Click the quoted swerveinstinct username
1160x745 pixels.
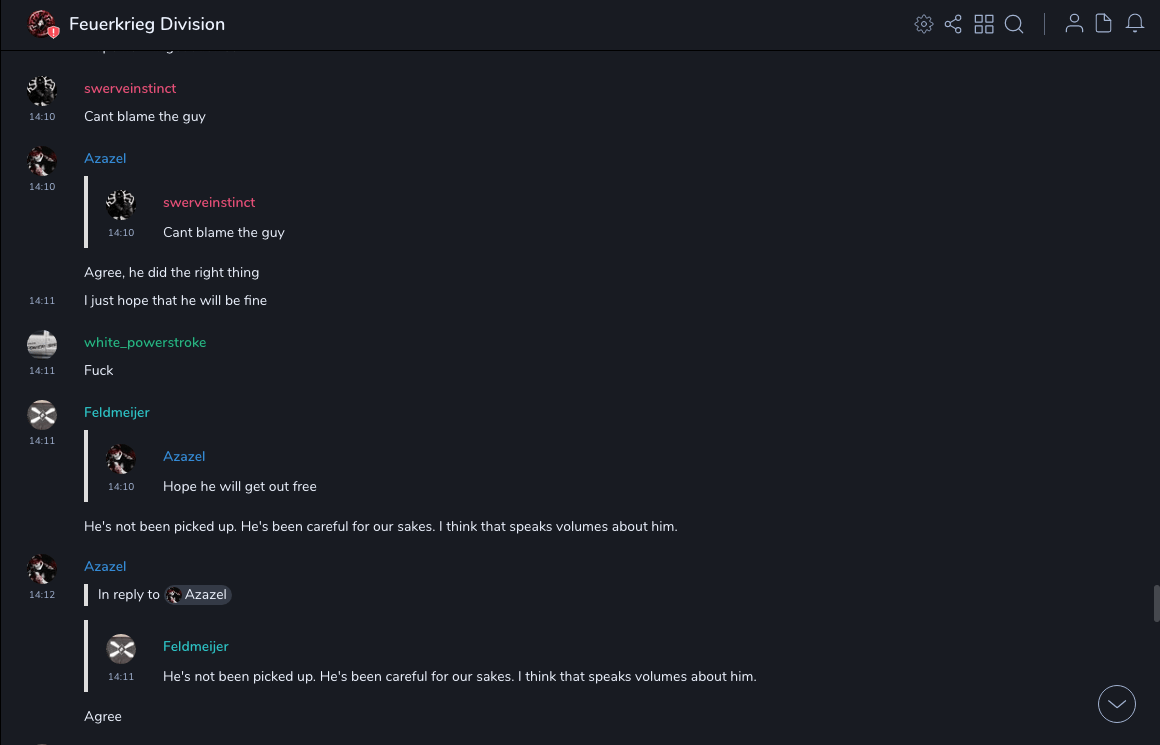(x=209, y=203)
